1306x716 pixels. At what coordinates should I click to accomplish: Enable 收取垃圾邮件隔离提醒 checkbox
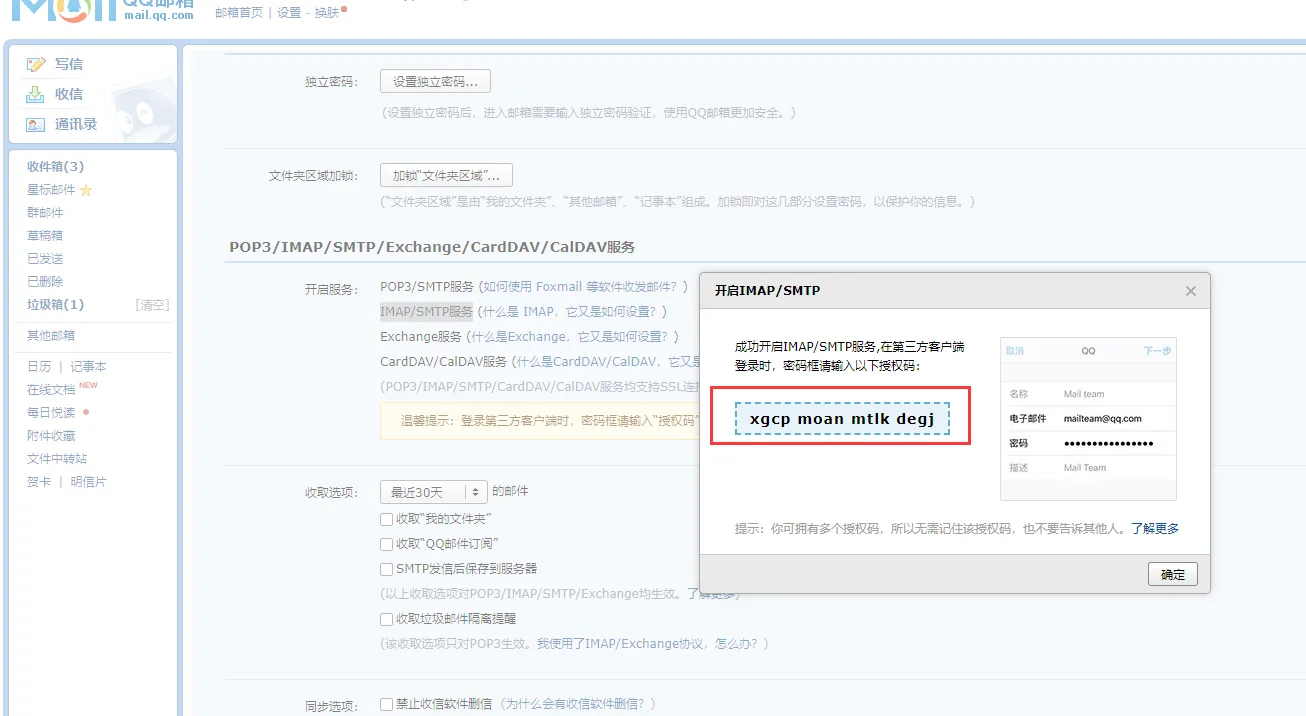(x=386, y=619)
